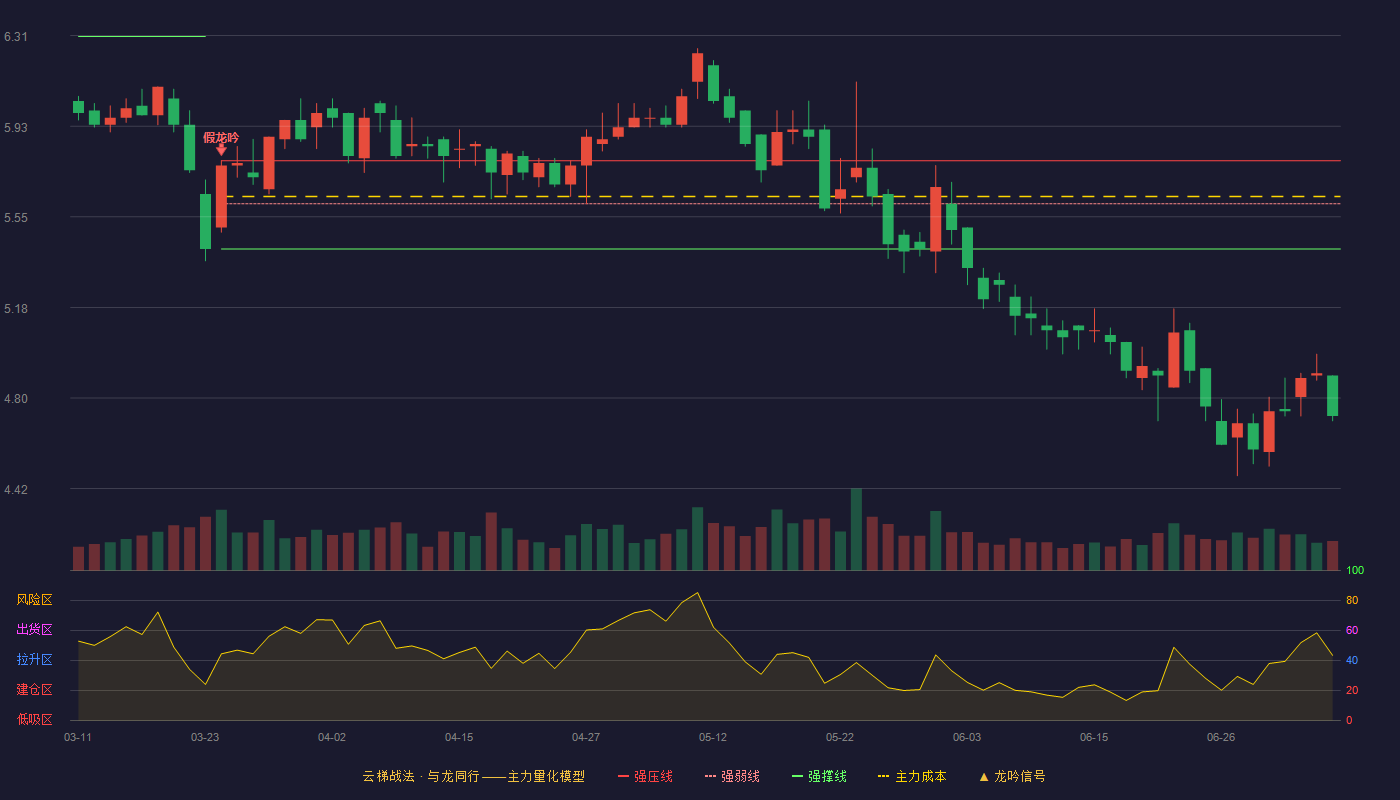Click the yellow dashed 主力成本 legend icon
The height and width of the screenshot is (800, 1400).
(x=884, y=776)
